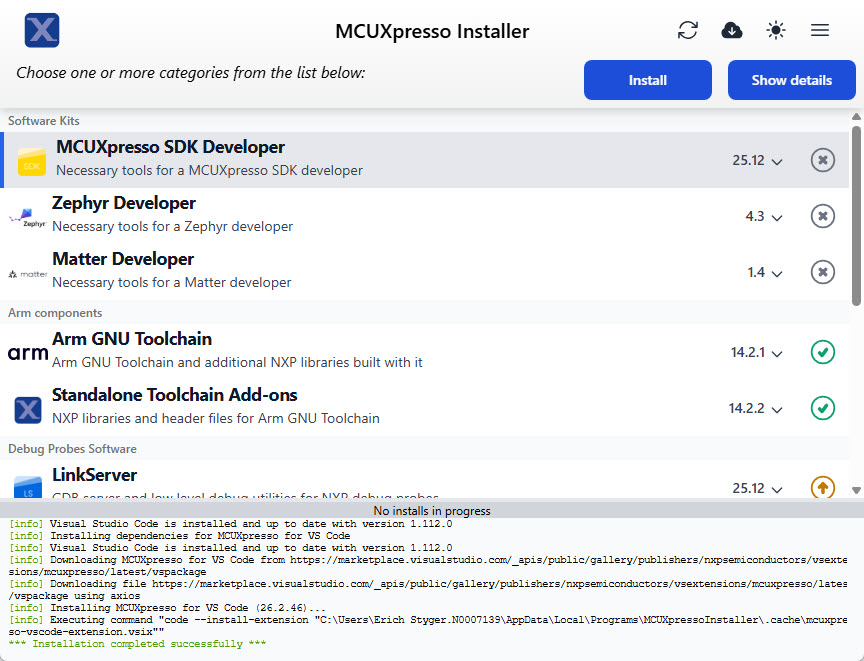The image size is (864, 661).
Task: Select the Zephyr Developer list entry
Action: (x=300, y=215)
